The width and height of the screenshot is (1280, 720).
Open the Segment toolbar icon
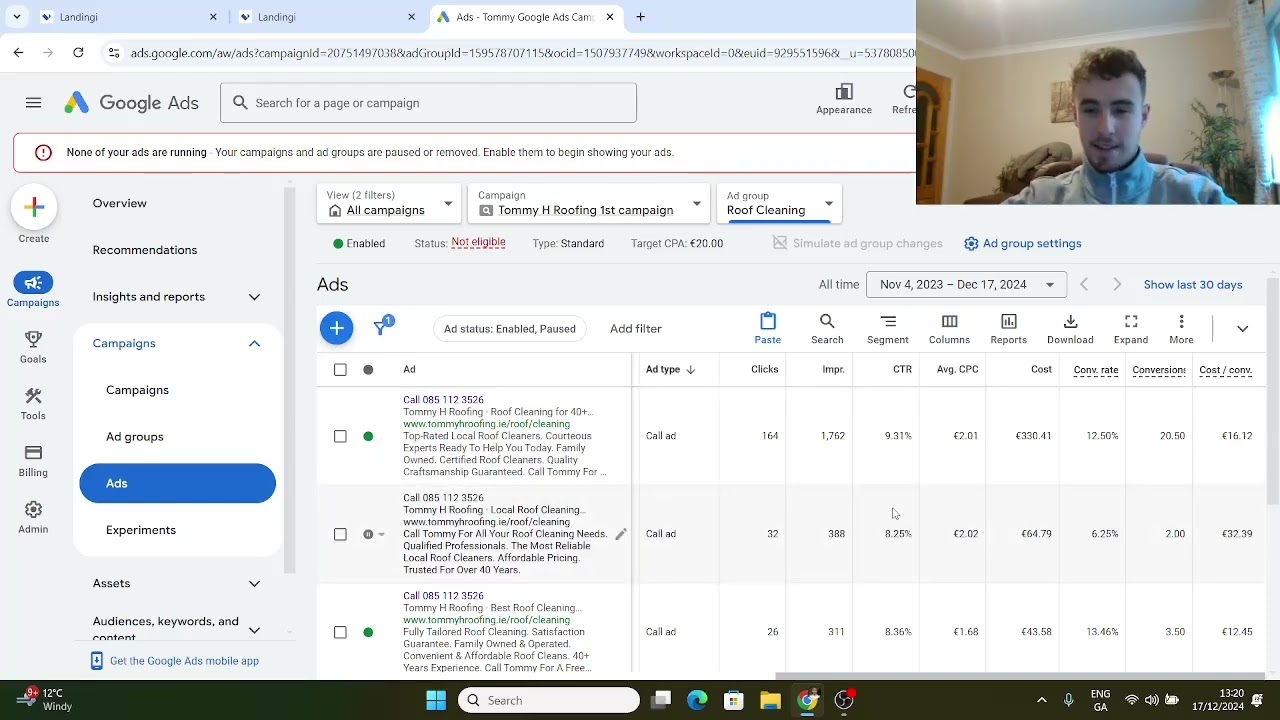tap(888, 328)
